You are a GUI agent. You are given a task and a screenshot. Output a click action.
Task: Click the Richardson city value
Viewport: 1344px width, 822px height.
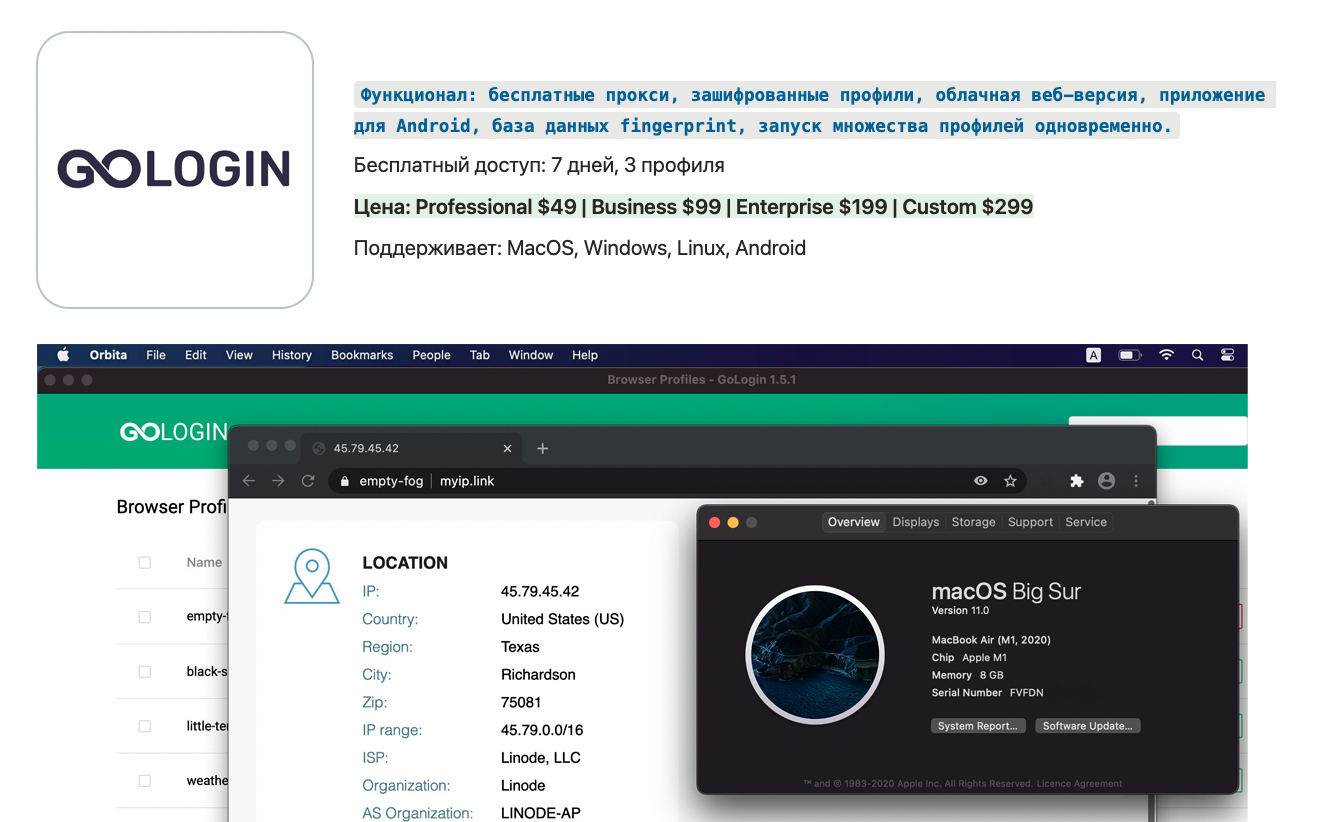[538, 675]
